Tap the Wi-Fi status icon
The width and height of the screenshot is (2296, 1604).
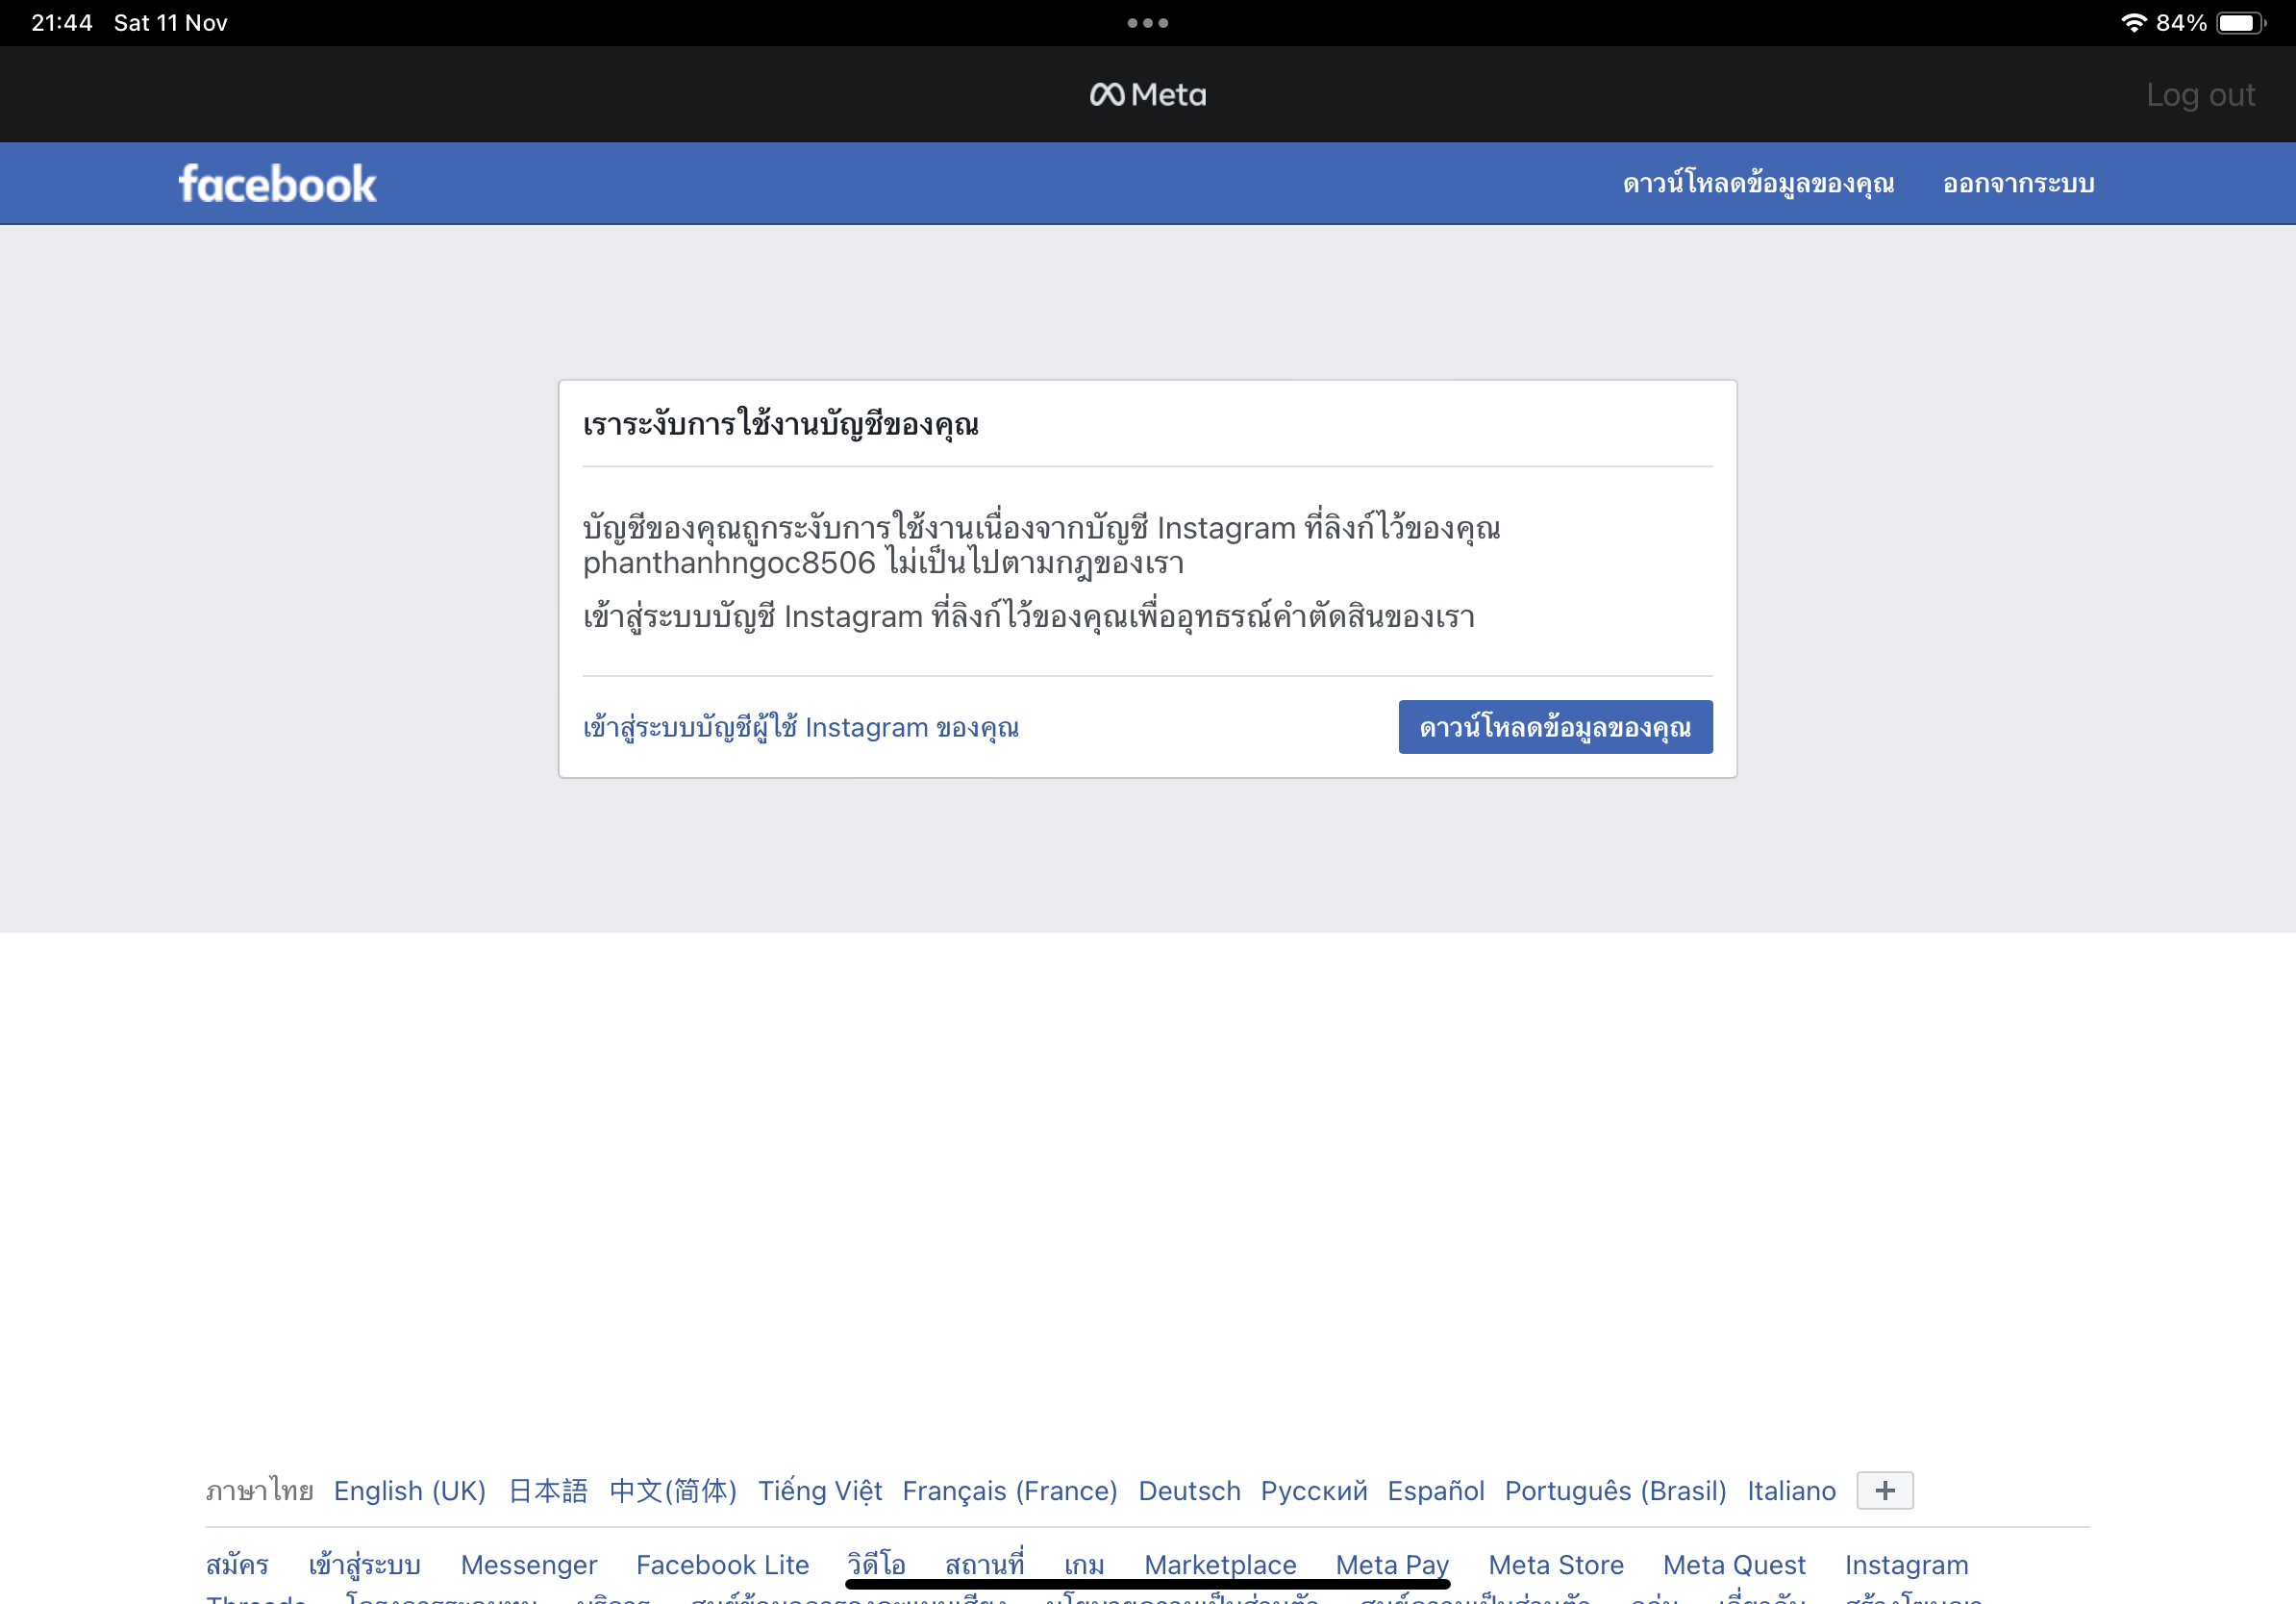coord(2133,22)
